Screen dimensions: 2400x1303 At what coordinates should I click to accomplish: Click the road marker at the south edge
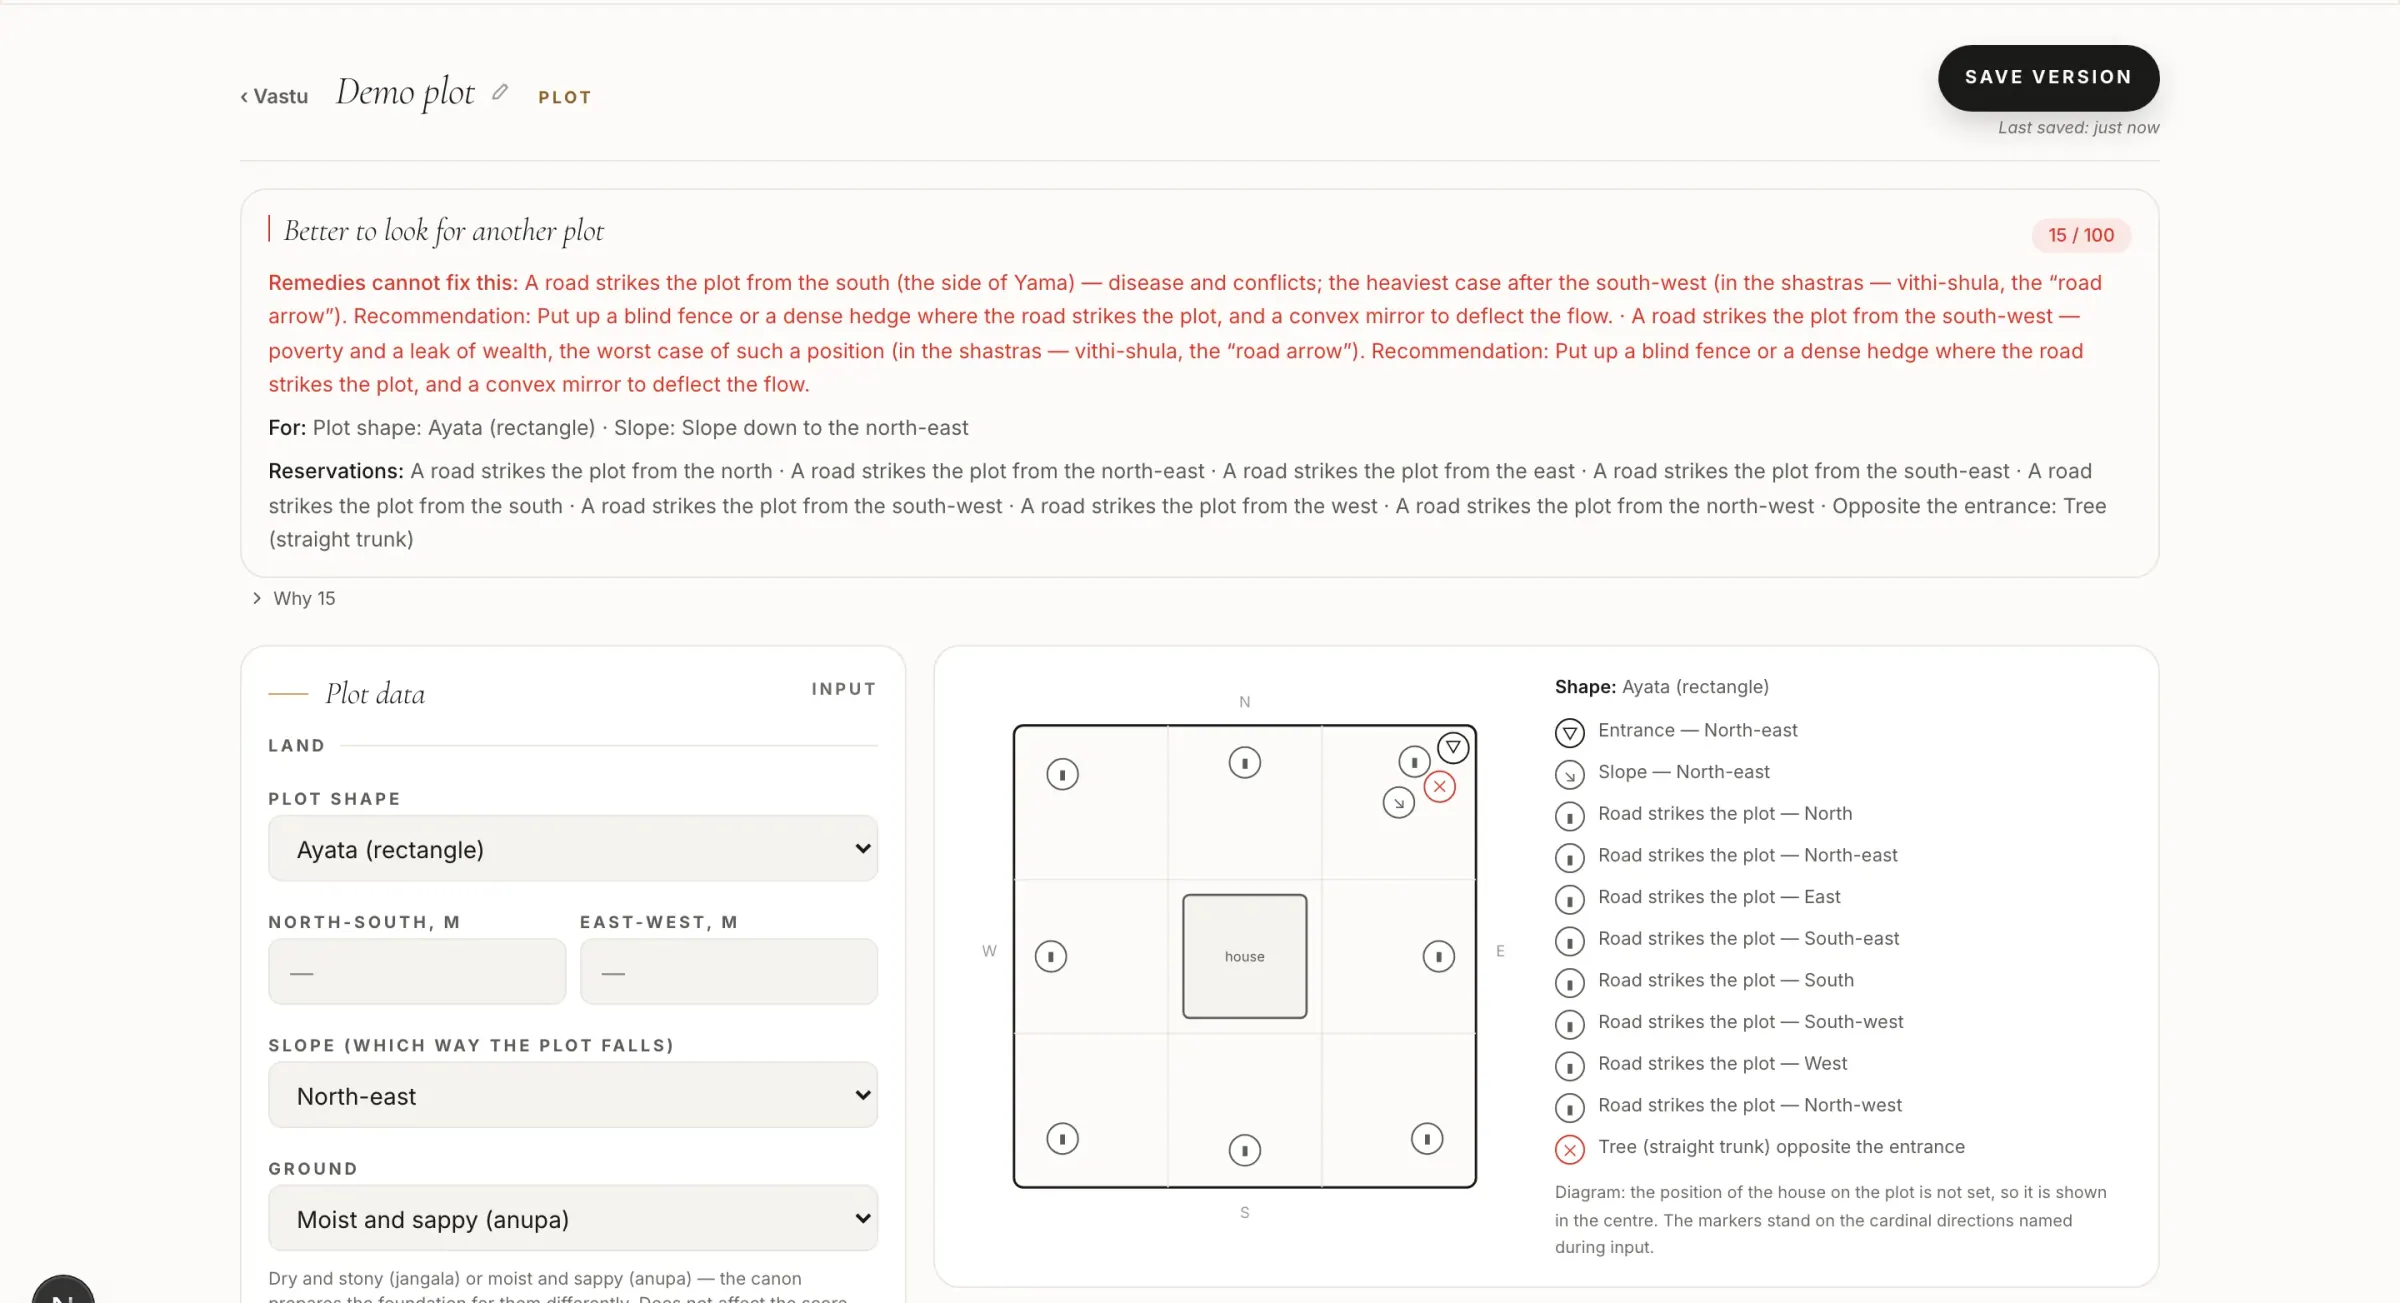coord(1244,1150)
